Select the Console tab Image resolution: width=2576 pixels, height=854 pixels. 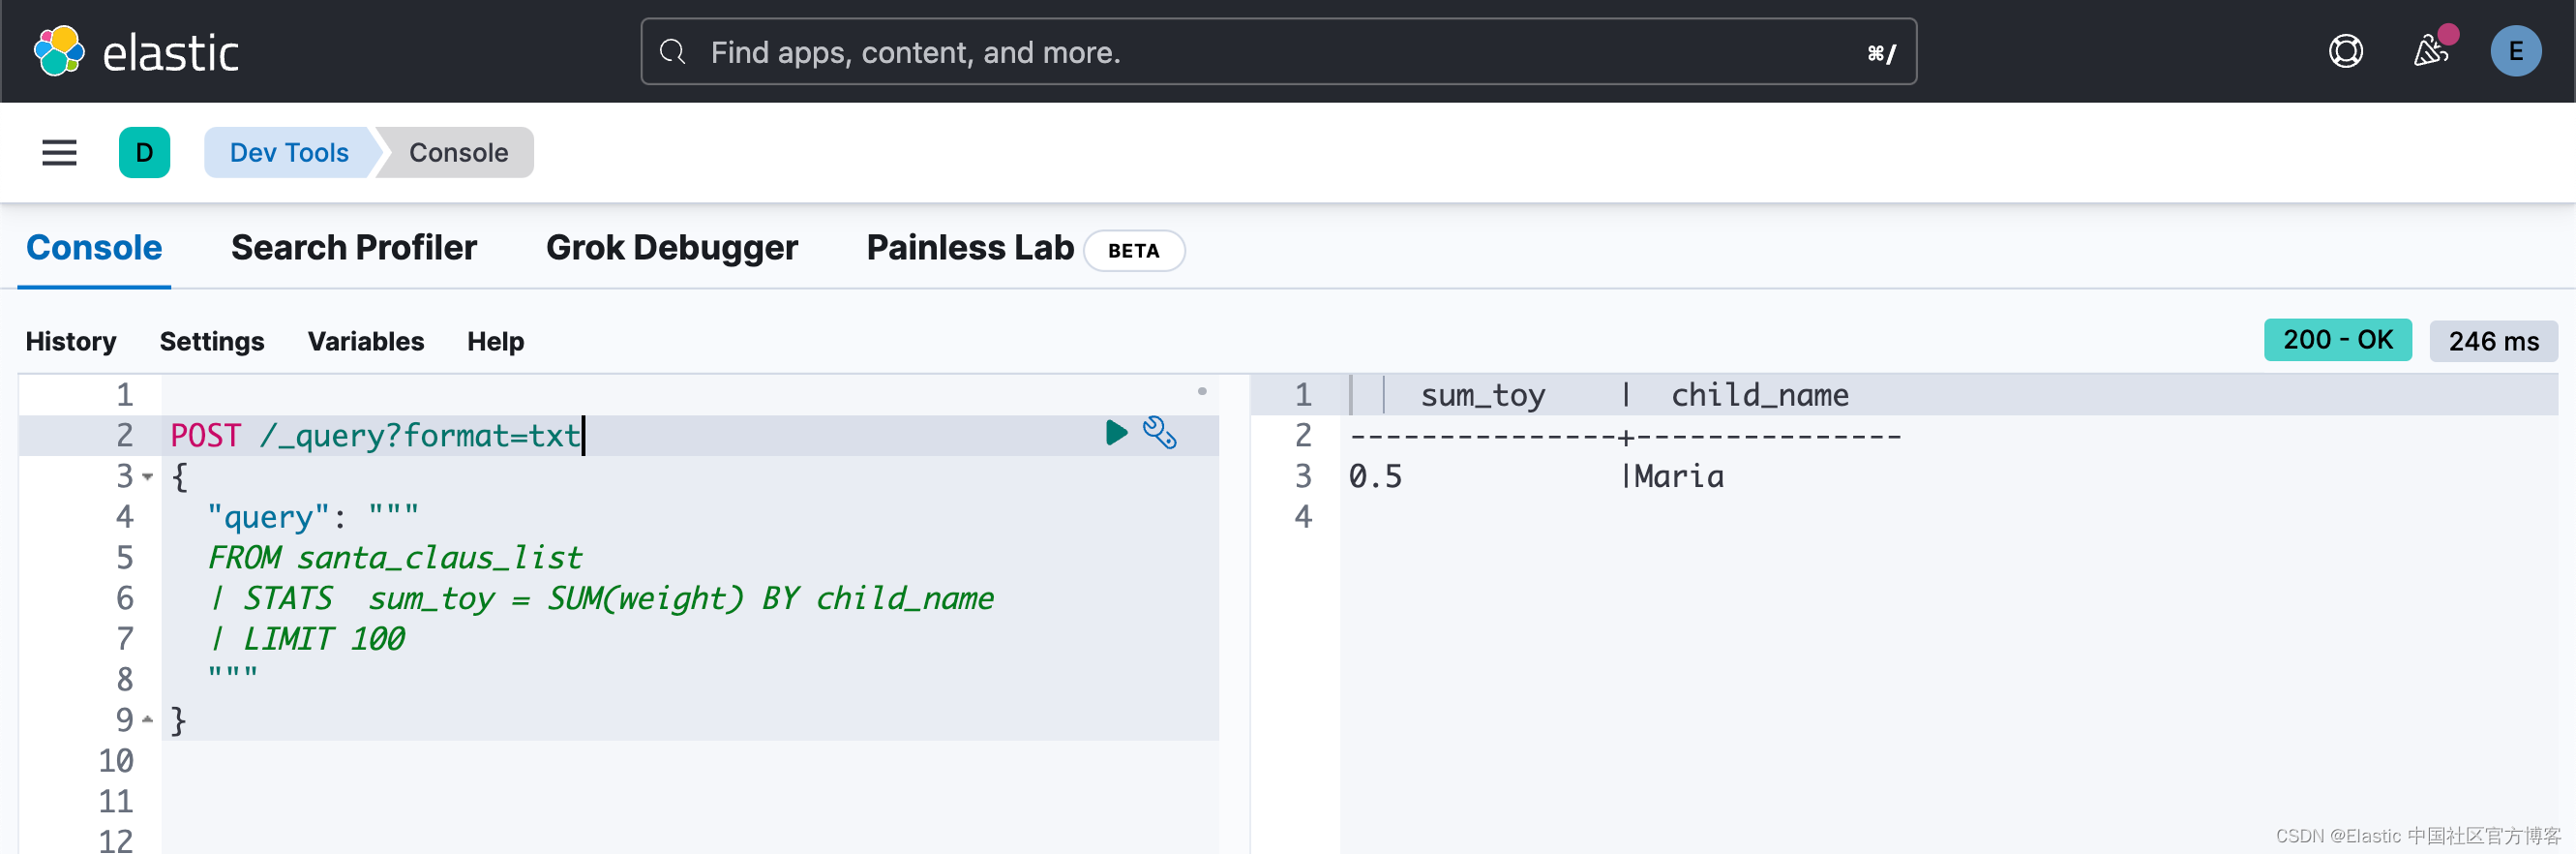click(x=94, y=248)
